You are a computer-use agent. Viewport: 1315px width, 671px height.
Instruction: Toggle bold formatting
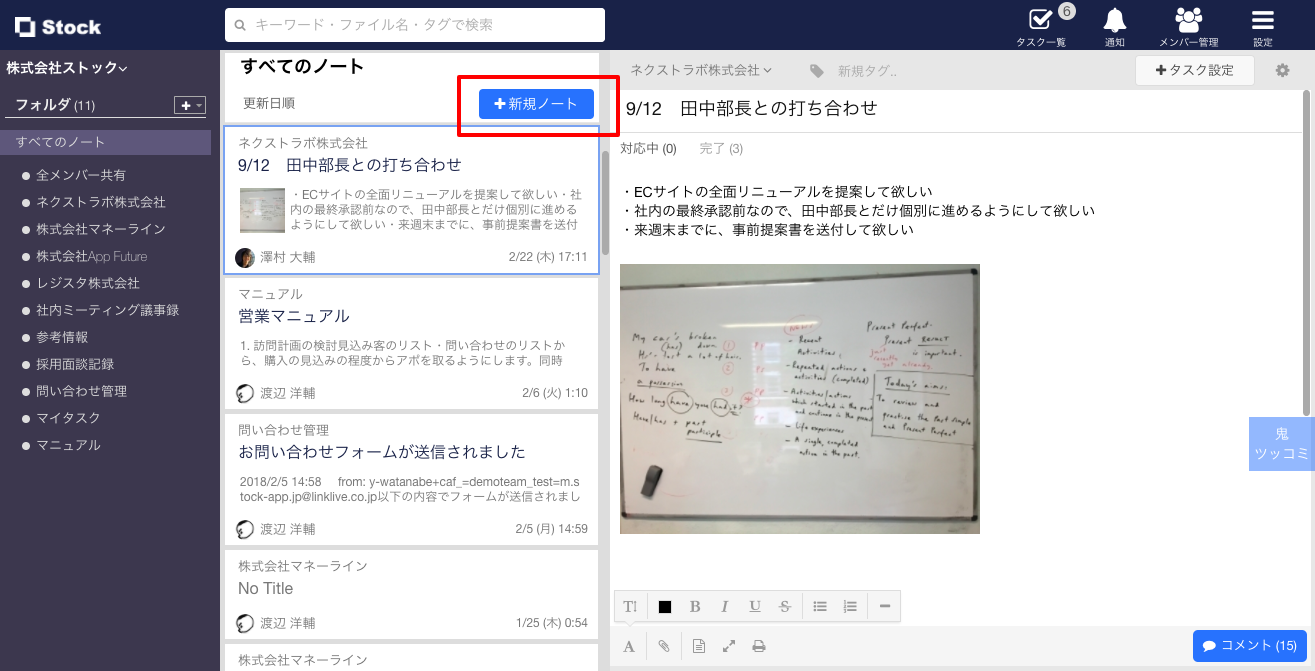click(x=694, y=605)
